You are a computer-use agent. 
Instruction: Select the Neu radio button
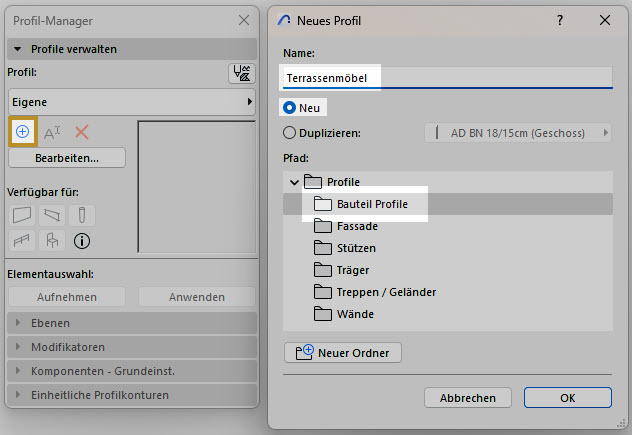click(x=289, y=108)
